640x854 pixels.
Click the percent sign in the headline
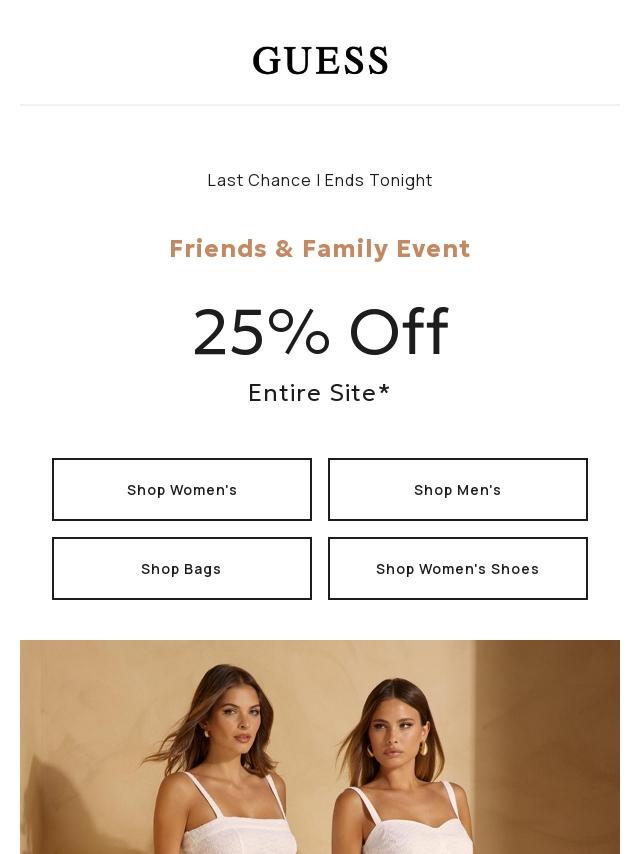[299, 332]
